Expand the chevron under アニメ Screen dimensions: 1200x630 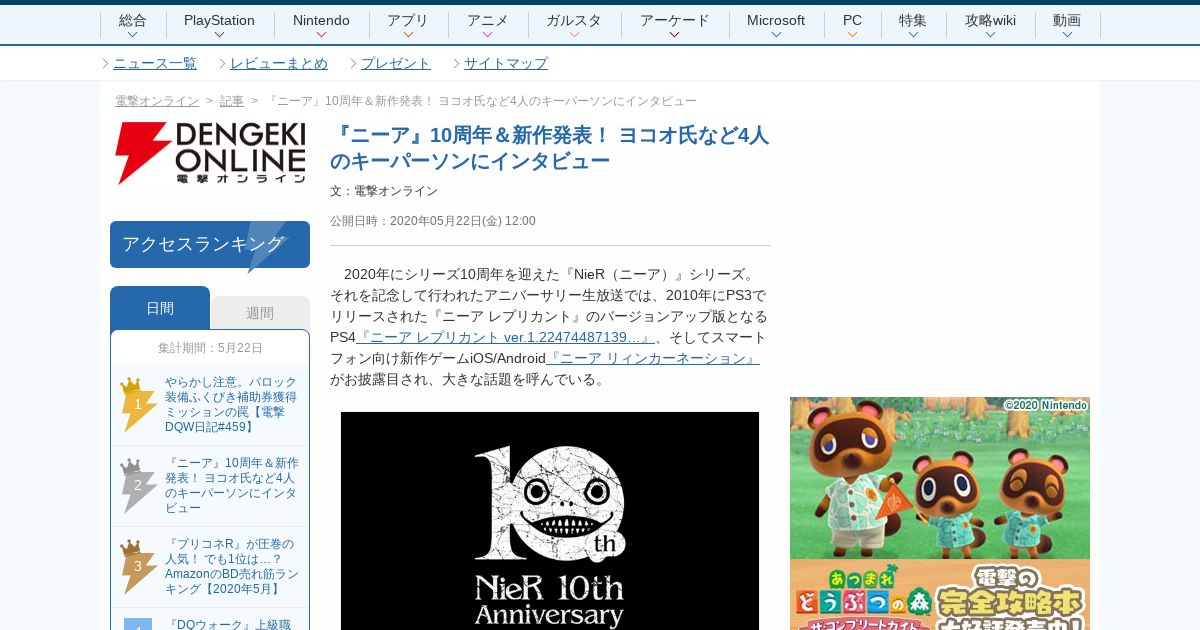[488, 35]
